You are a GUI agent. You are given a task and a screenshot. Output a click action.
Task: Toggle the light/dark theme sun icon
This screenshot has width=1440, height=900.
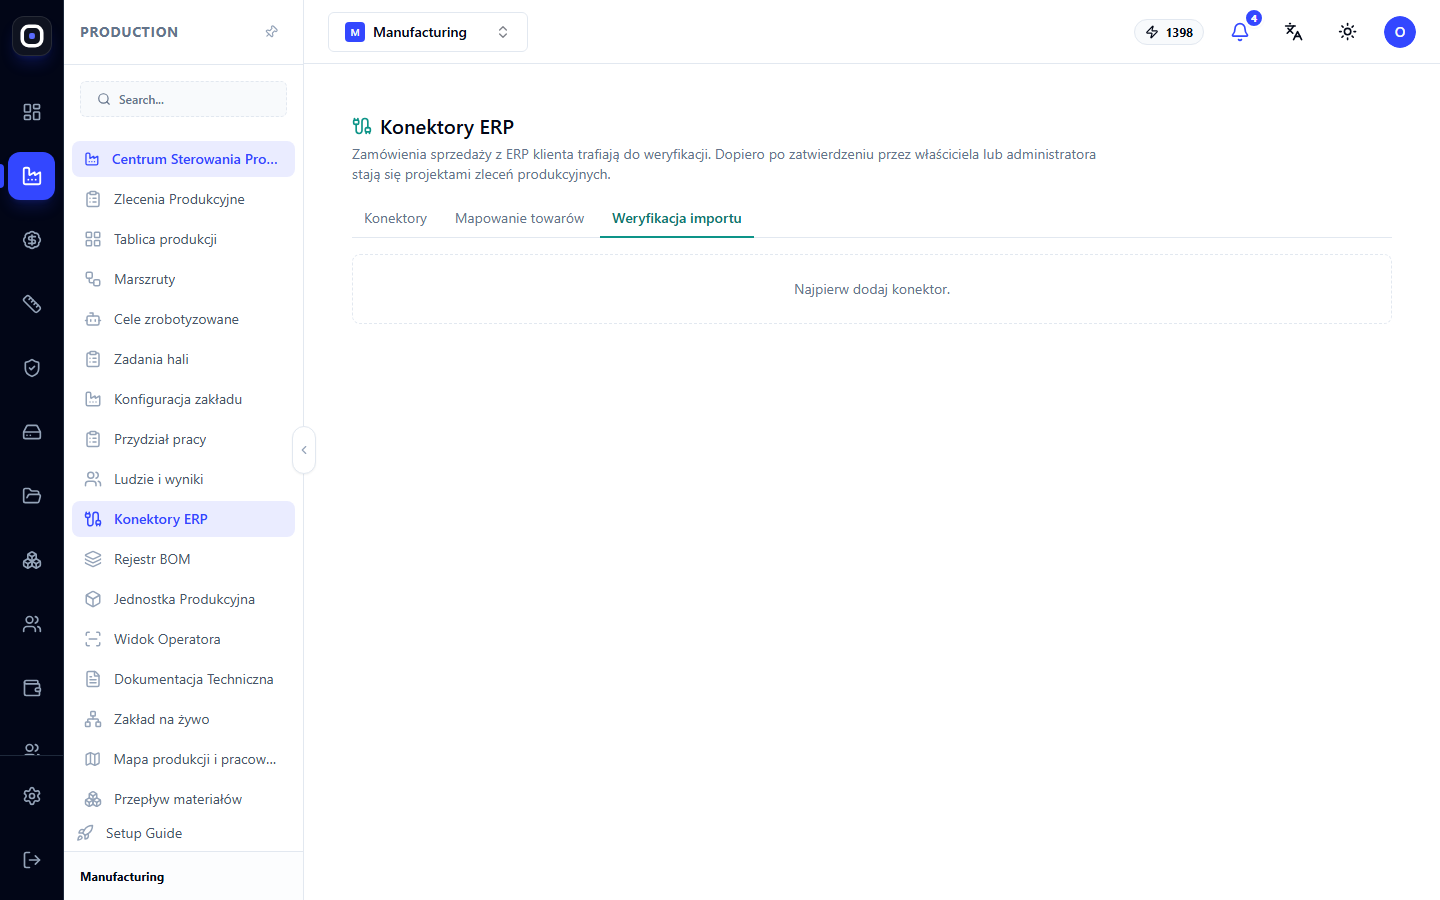click(x=1348, y=32)
